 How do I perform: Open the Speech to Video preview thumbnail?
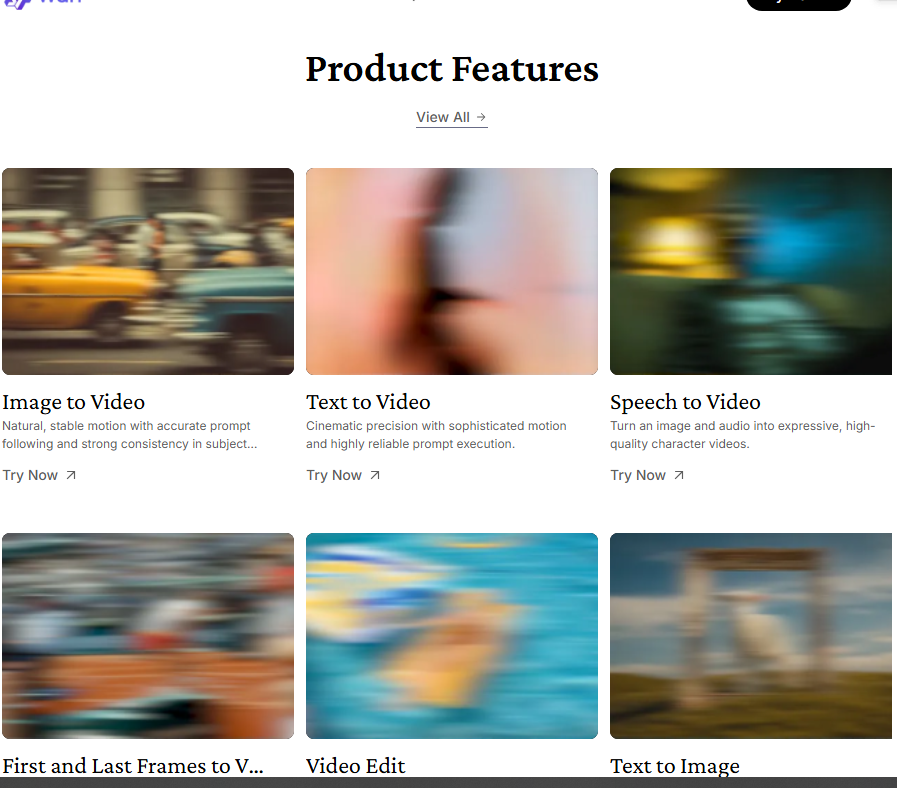(x=750, y=271)
